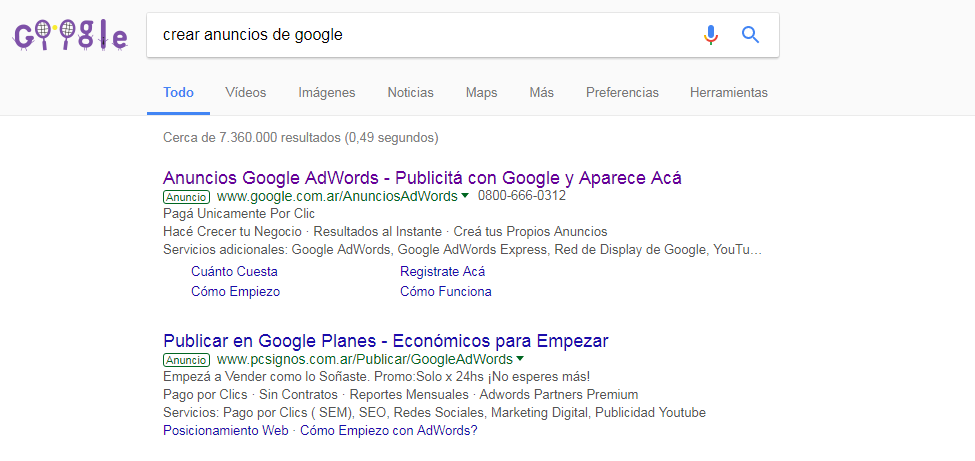Open 'Publicar en Google Planes - Económicos para Empezar'

pos(386,341)
